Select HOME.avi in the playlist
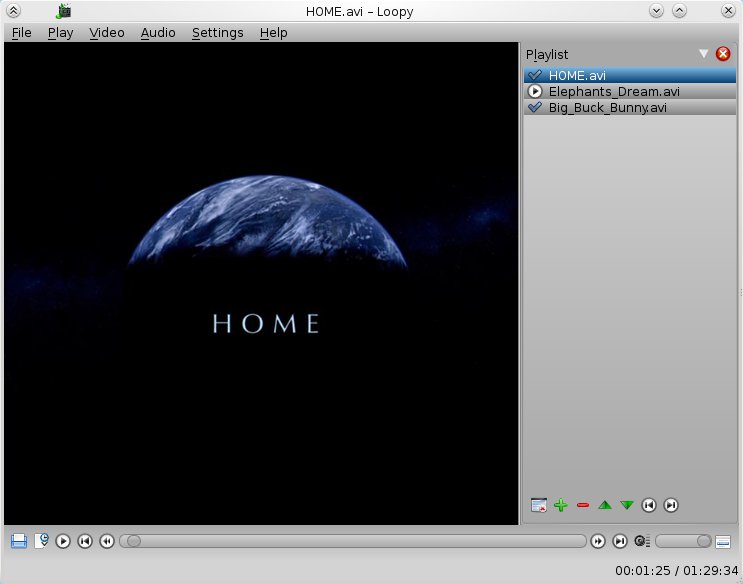Image resolution: width=743 pixels, height=584 pixels. tap(630, 75)
